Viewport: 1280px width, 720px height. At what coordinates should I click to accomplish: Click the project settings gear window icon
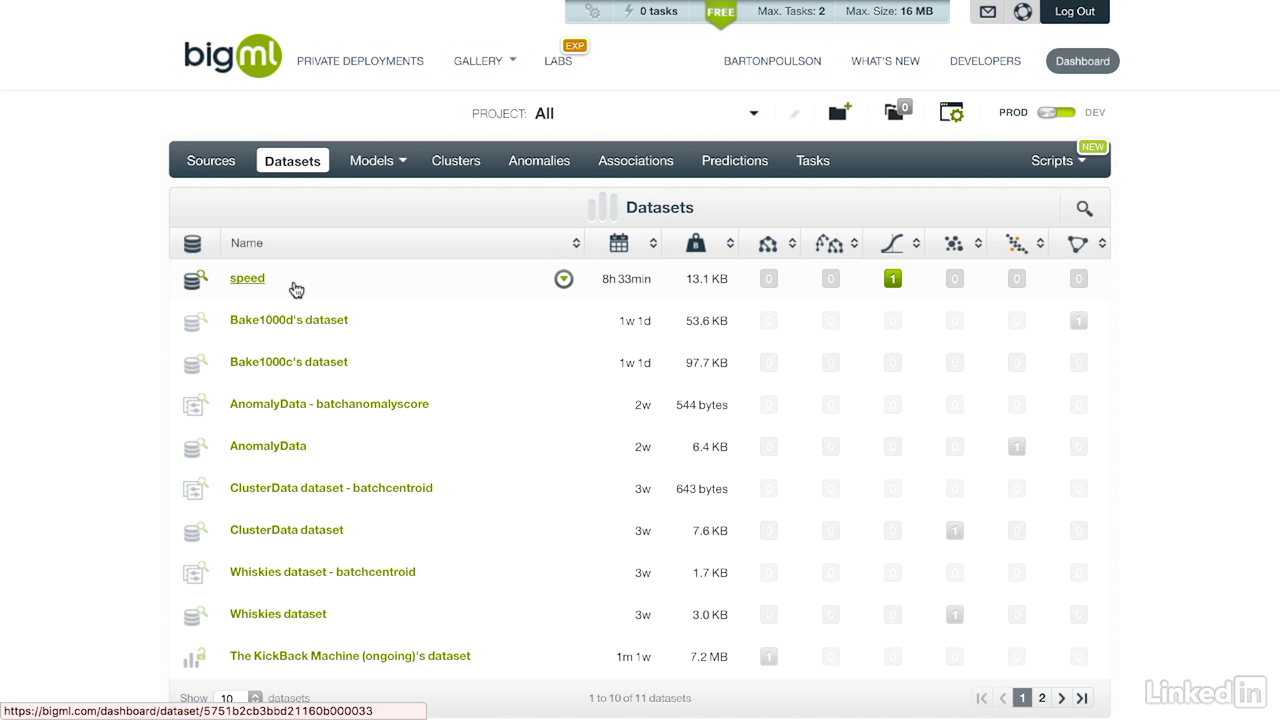pos(951,112)
